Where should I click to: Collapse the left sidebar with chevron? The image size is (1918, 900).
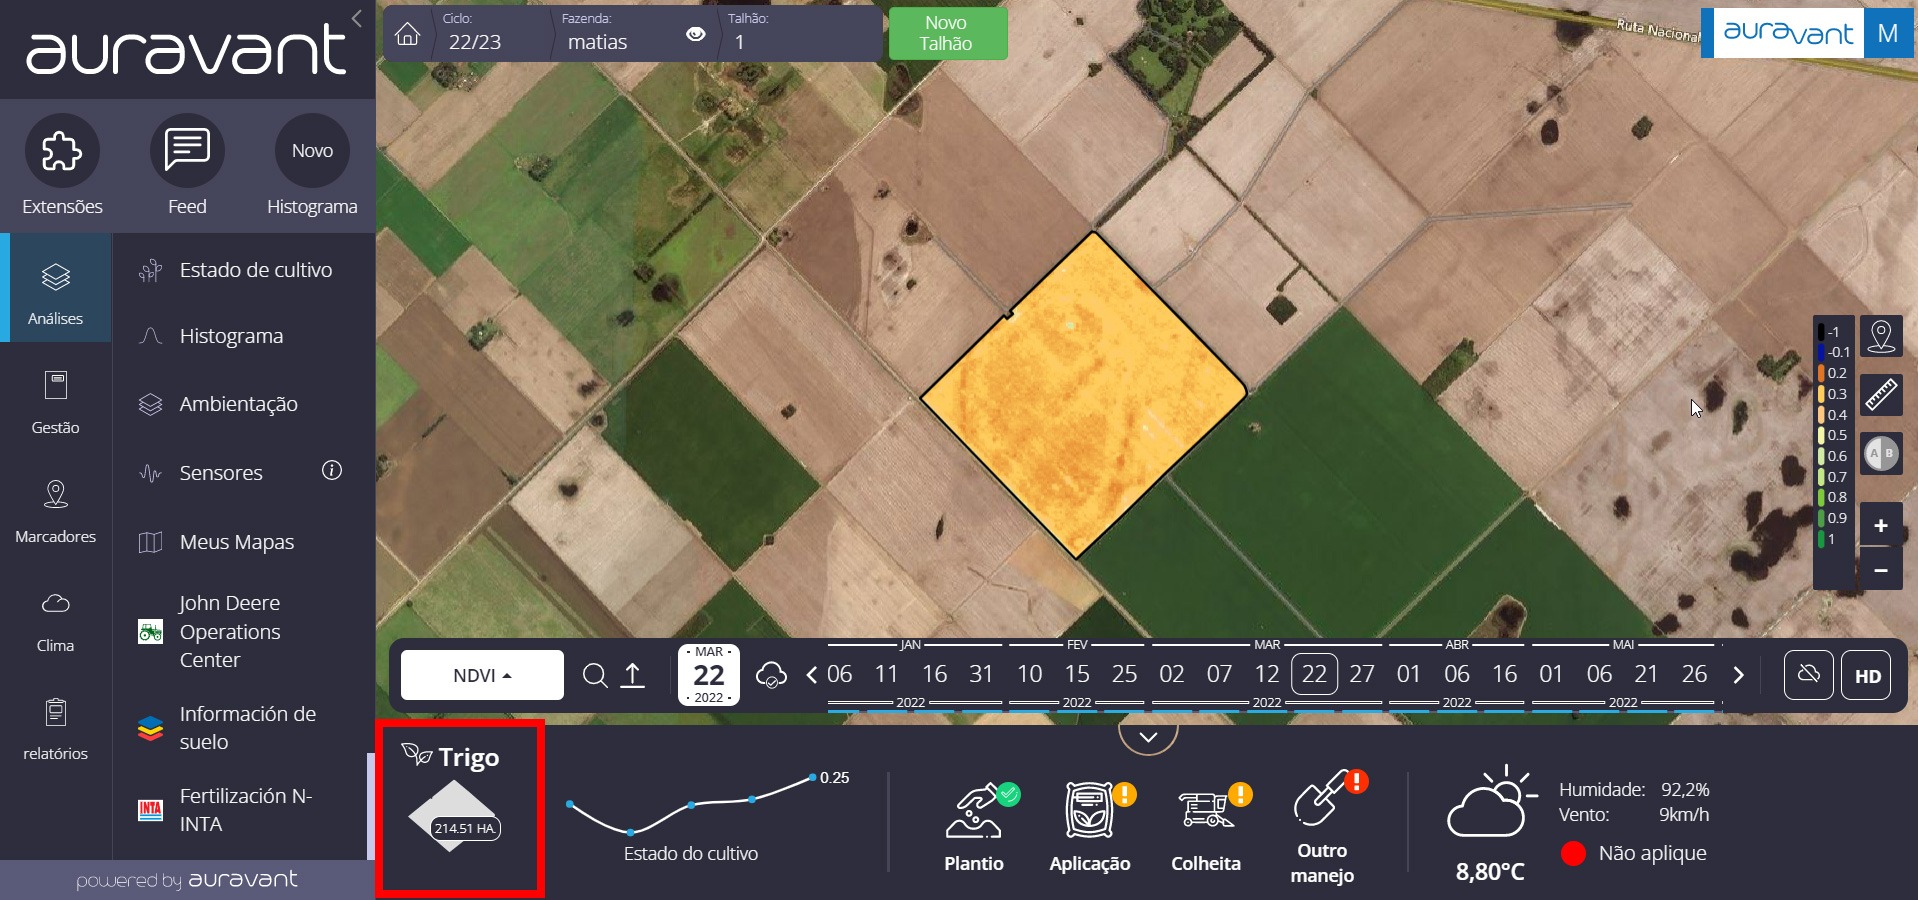357,18
